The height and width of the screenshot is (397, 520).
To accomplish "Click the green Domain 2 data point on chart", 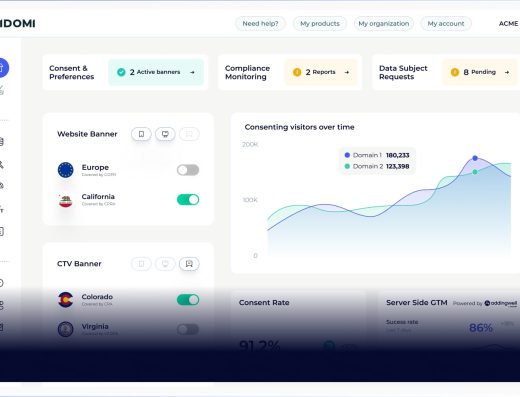I will click(475, 172).
